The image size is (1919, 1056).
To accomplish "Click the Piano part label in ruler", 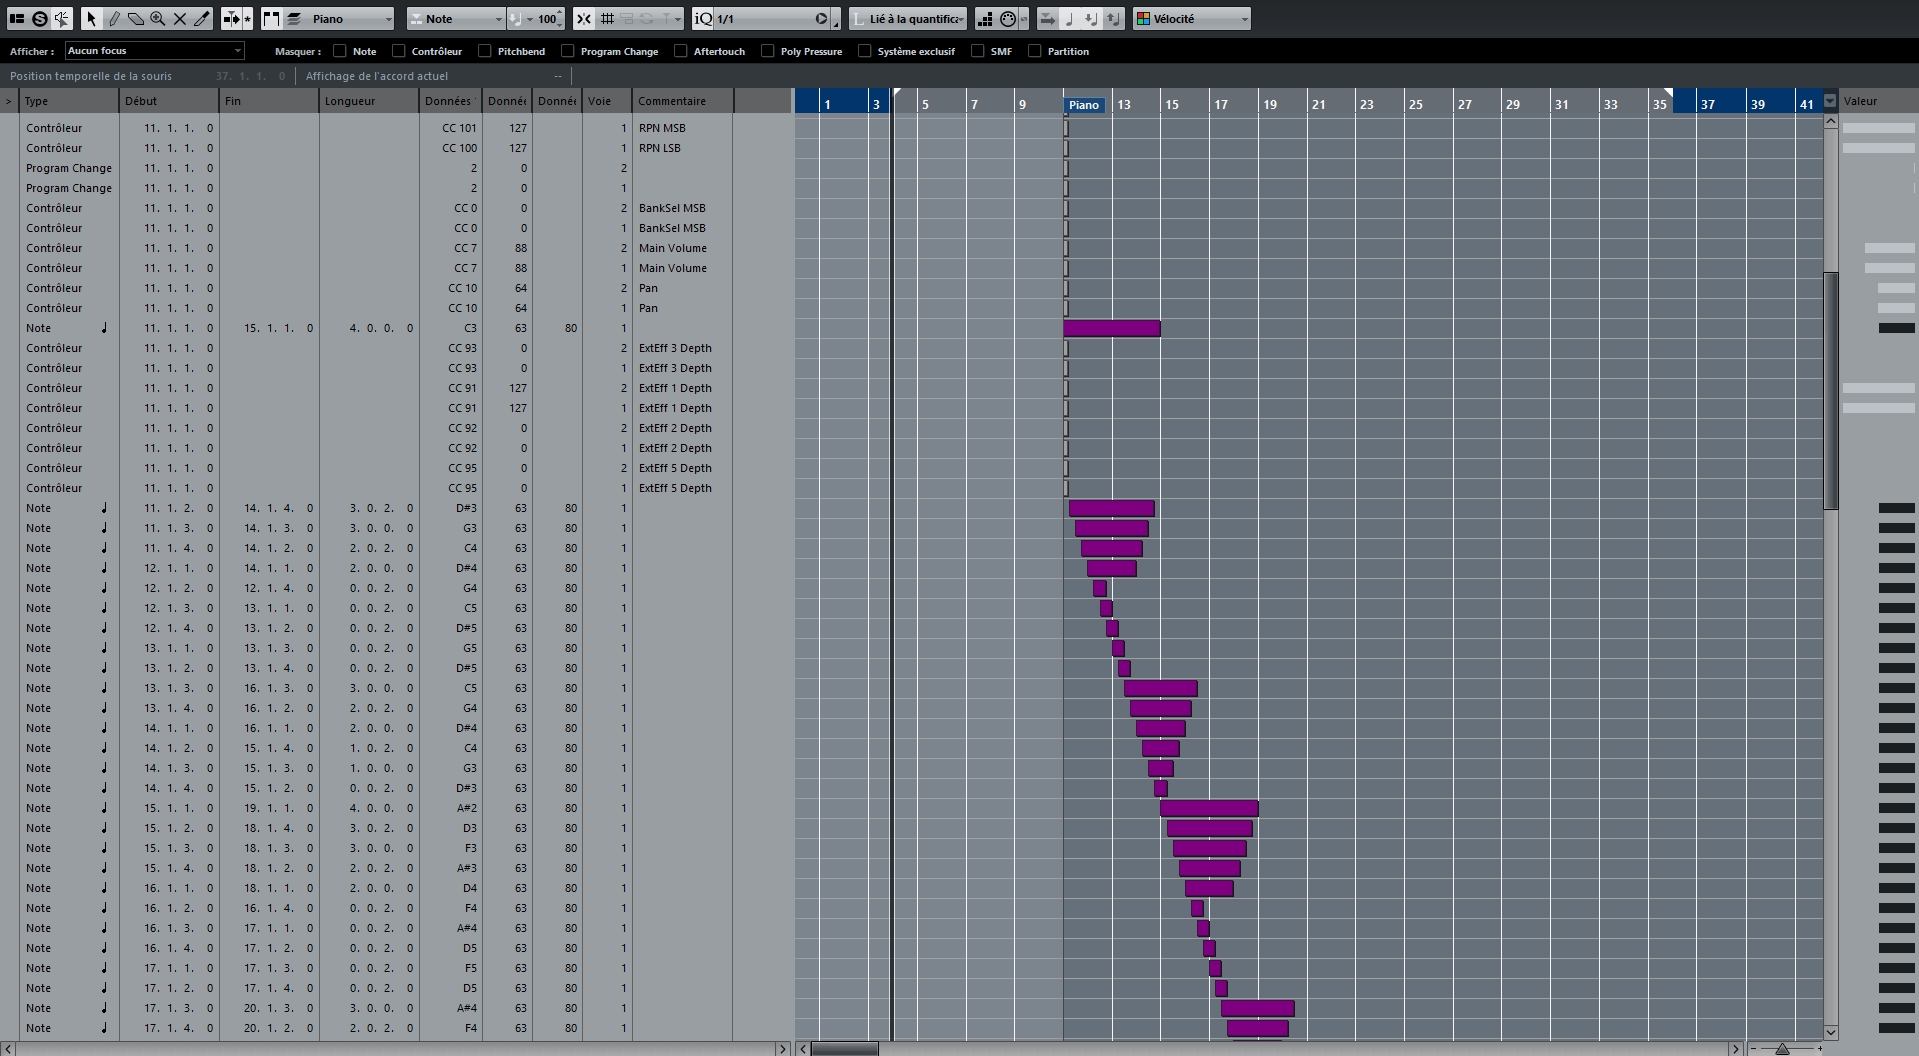I will 1084,105.
